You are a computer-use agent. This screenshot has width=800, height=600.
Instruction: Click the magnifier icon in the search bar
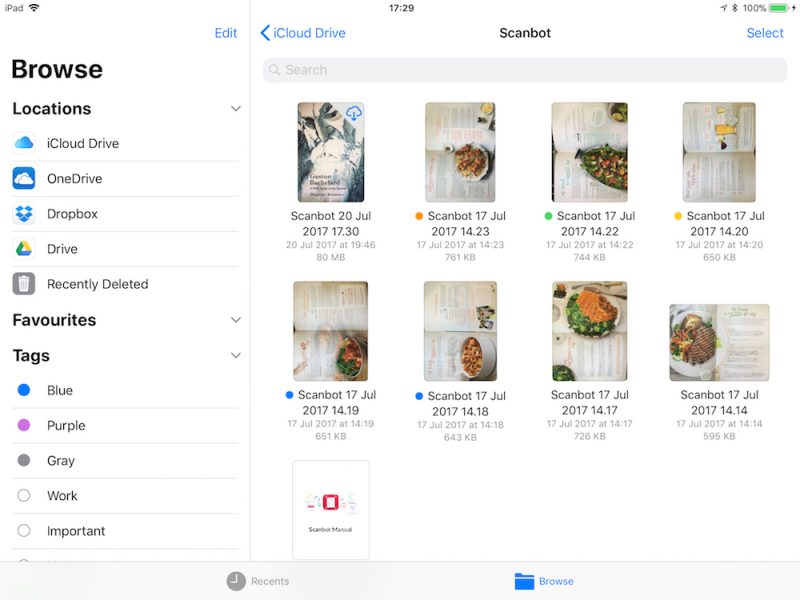point(274,70)
